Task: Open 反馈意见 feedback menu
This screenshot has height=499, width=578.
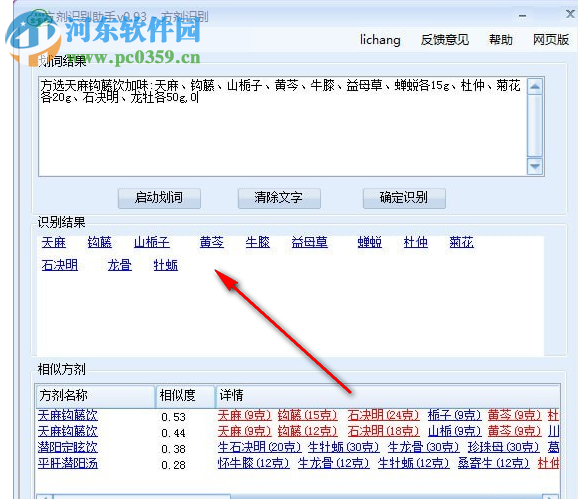Action: [445, 40]
